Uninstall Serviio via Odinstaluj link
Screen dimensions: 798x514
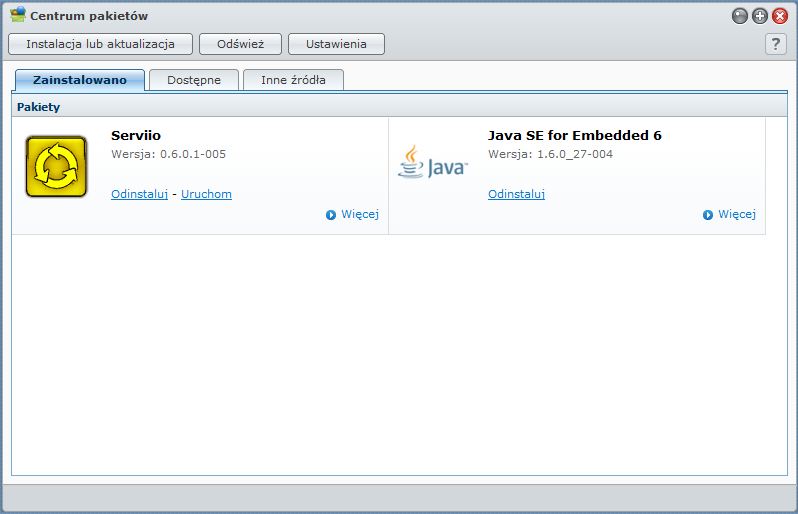139,194
